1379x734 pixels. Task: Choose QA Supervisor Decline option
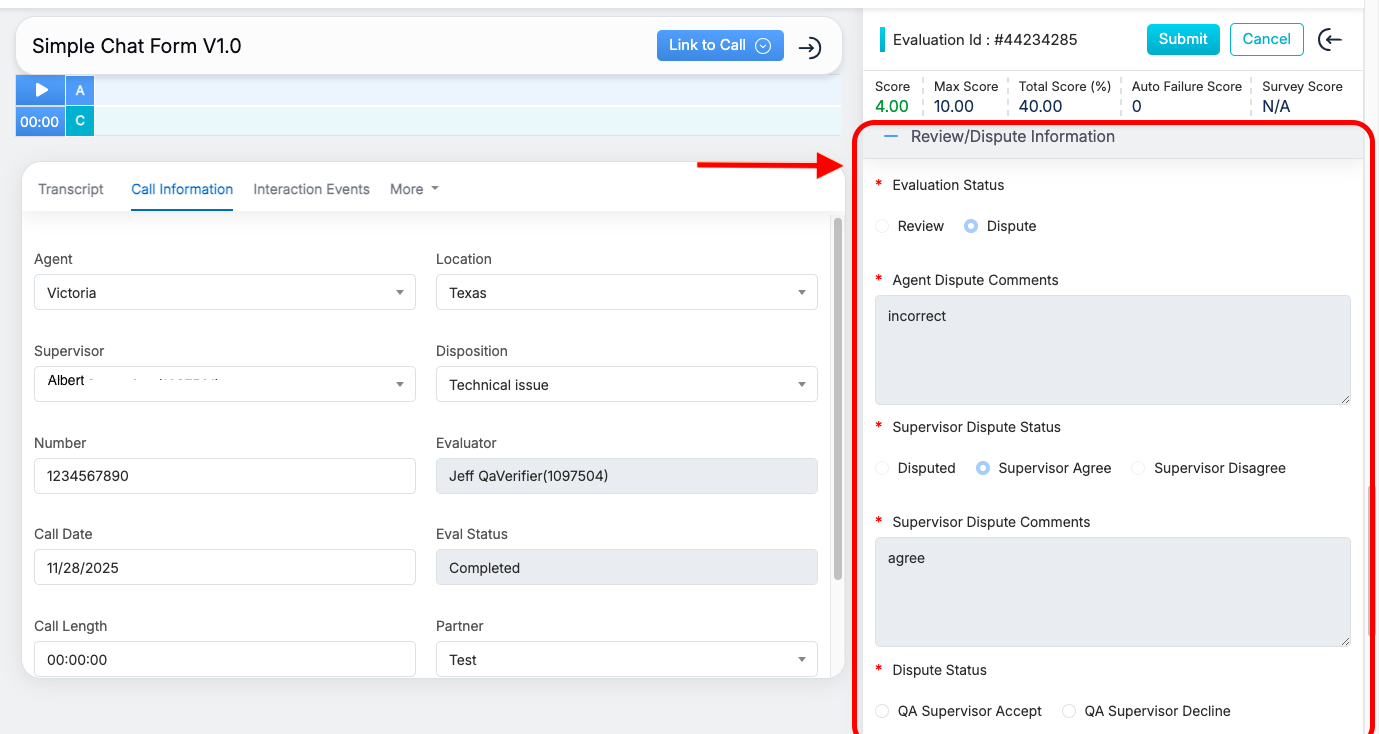pyautogui.click(x=1069, y=711)
